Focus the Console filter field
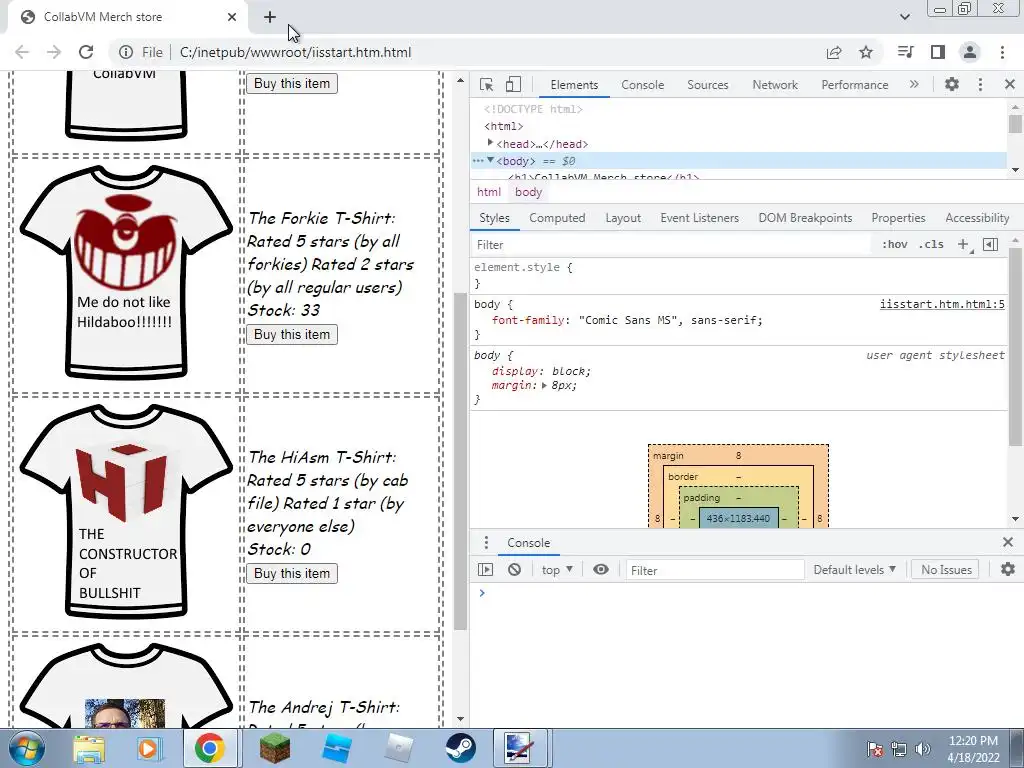The width and height of the screenshot is (1024, 768). (715, 570)
